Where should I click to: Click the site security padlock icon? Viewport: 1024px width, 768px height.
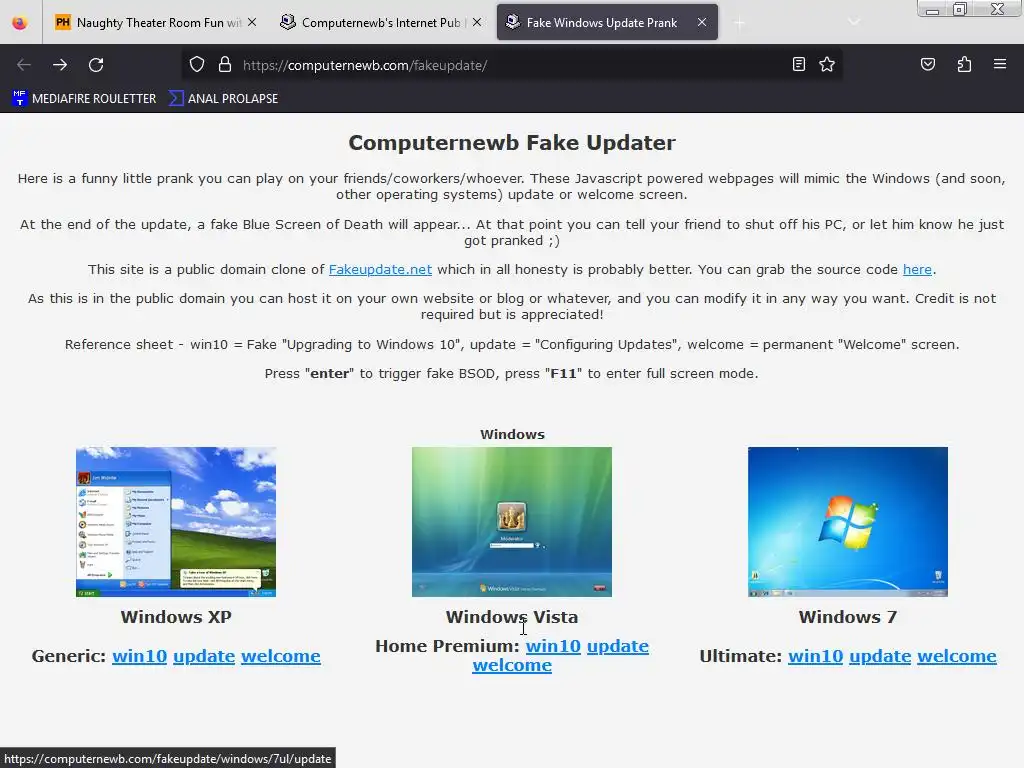click(x=225, y=65)
